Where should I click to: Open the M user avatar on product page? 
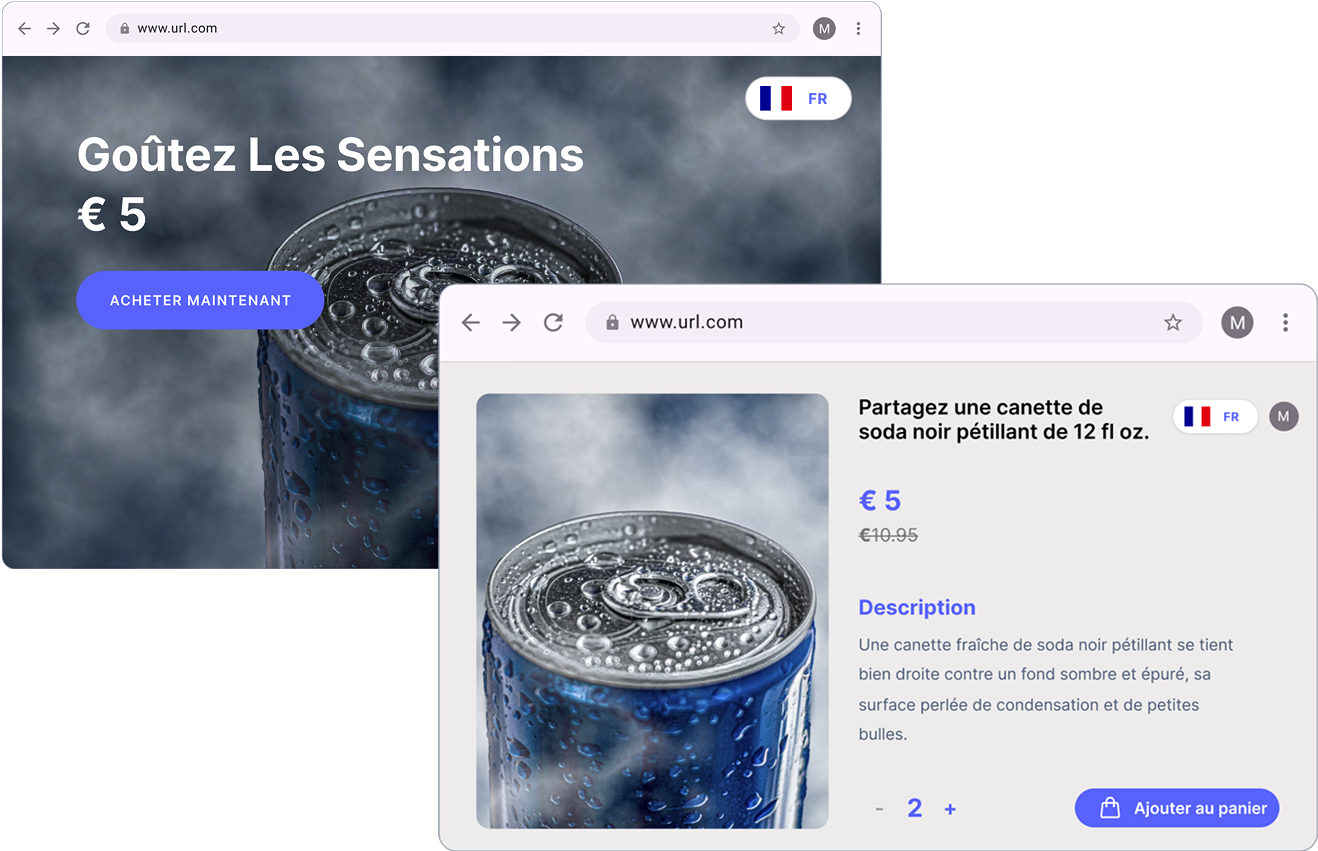click(1284, 416)
